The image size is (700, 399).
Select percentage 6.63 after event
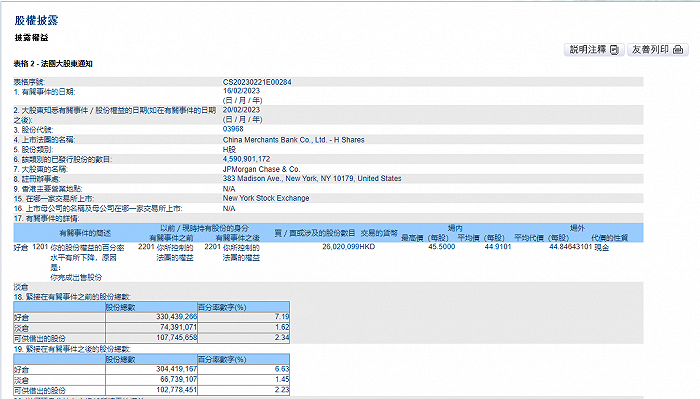(x=282, y=369)
